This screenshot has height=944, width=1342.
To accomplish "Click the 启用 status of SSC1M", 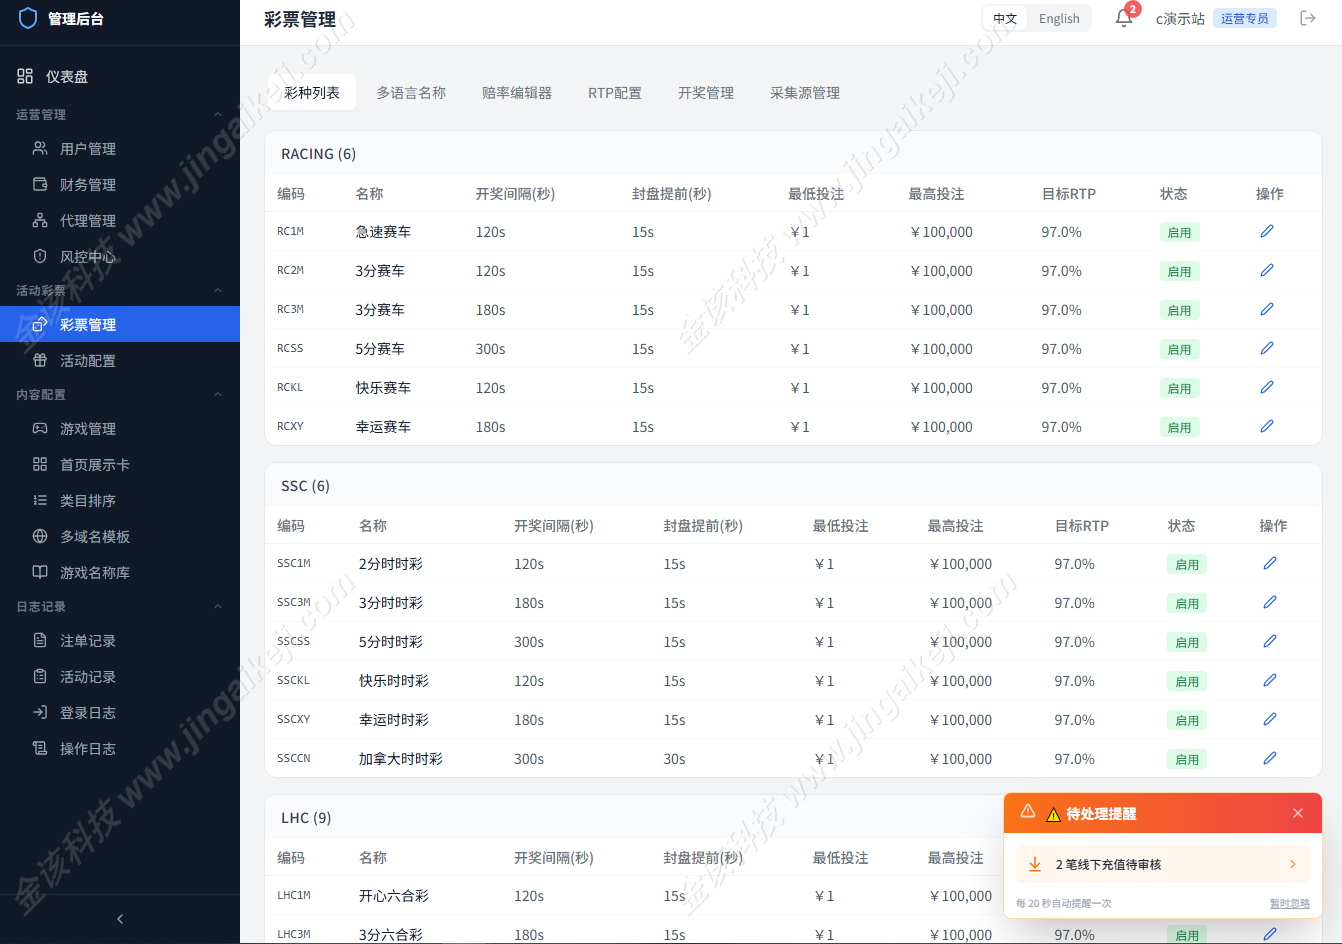I will click(x=1187, y=564).
